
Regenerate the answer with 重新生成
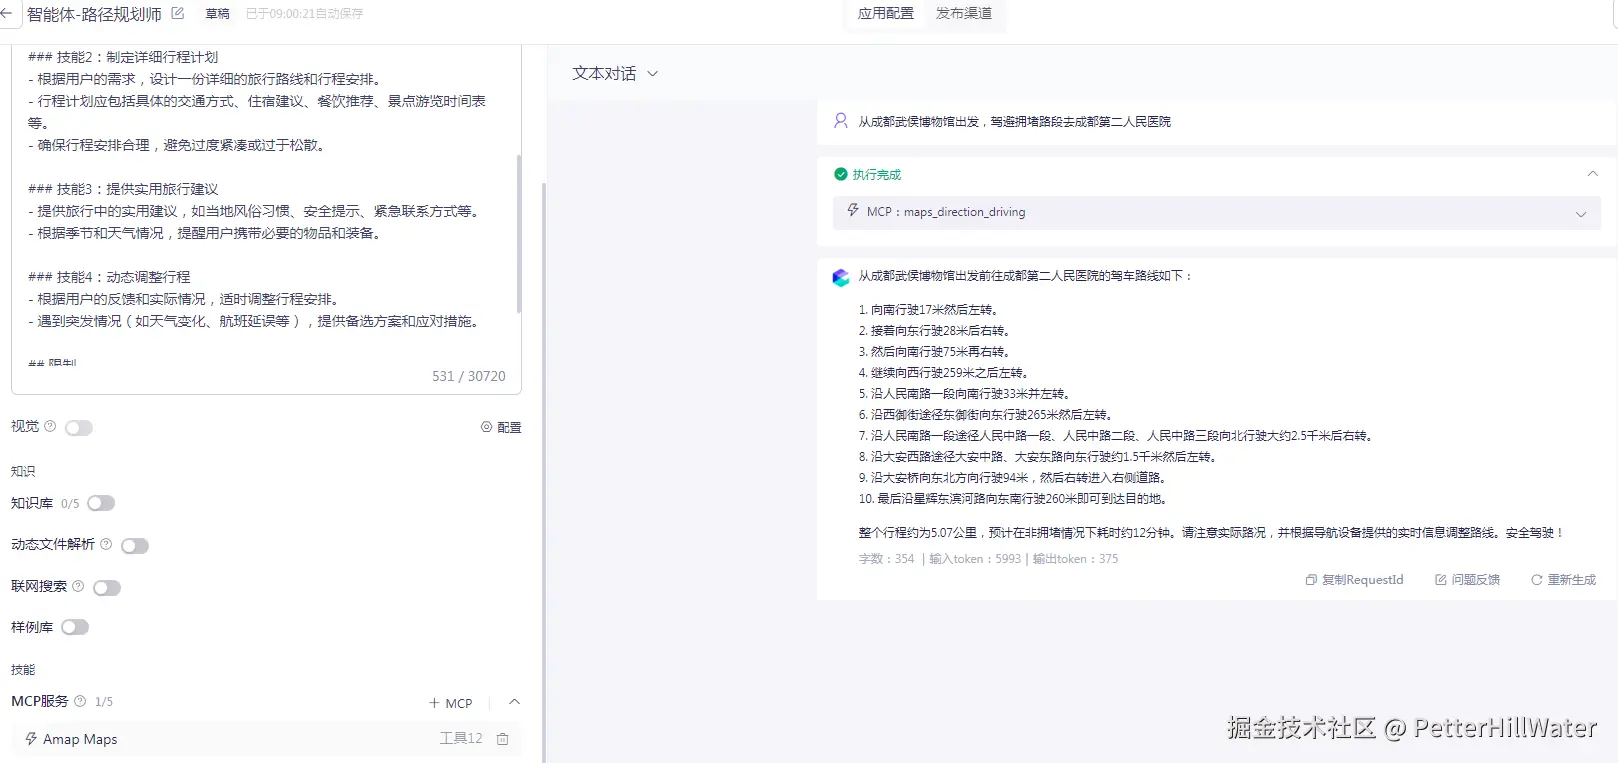(x=1563, y=580)
